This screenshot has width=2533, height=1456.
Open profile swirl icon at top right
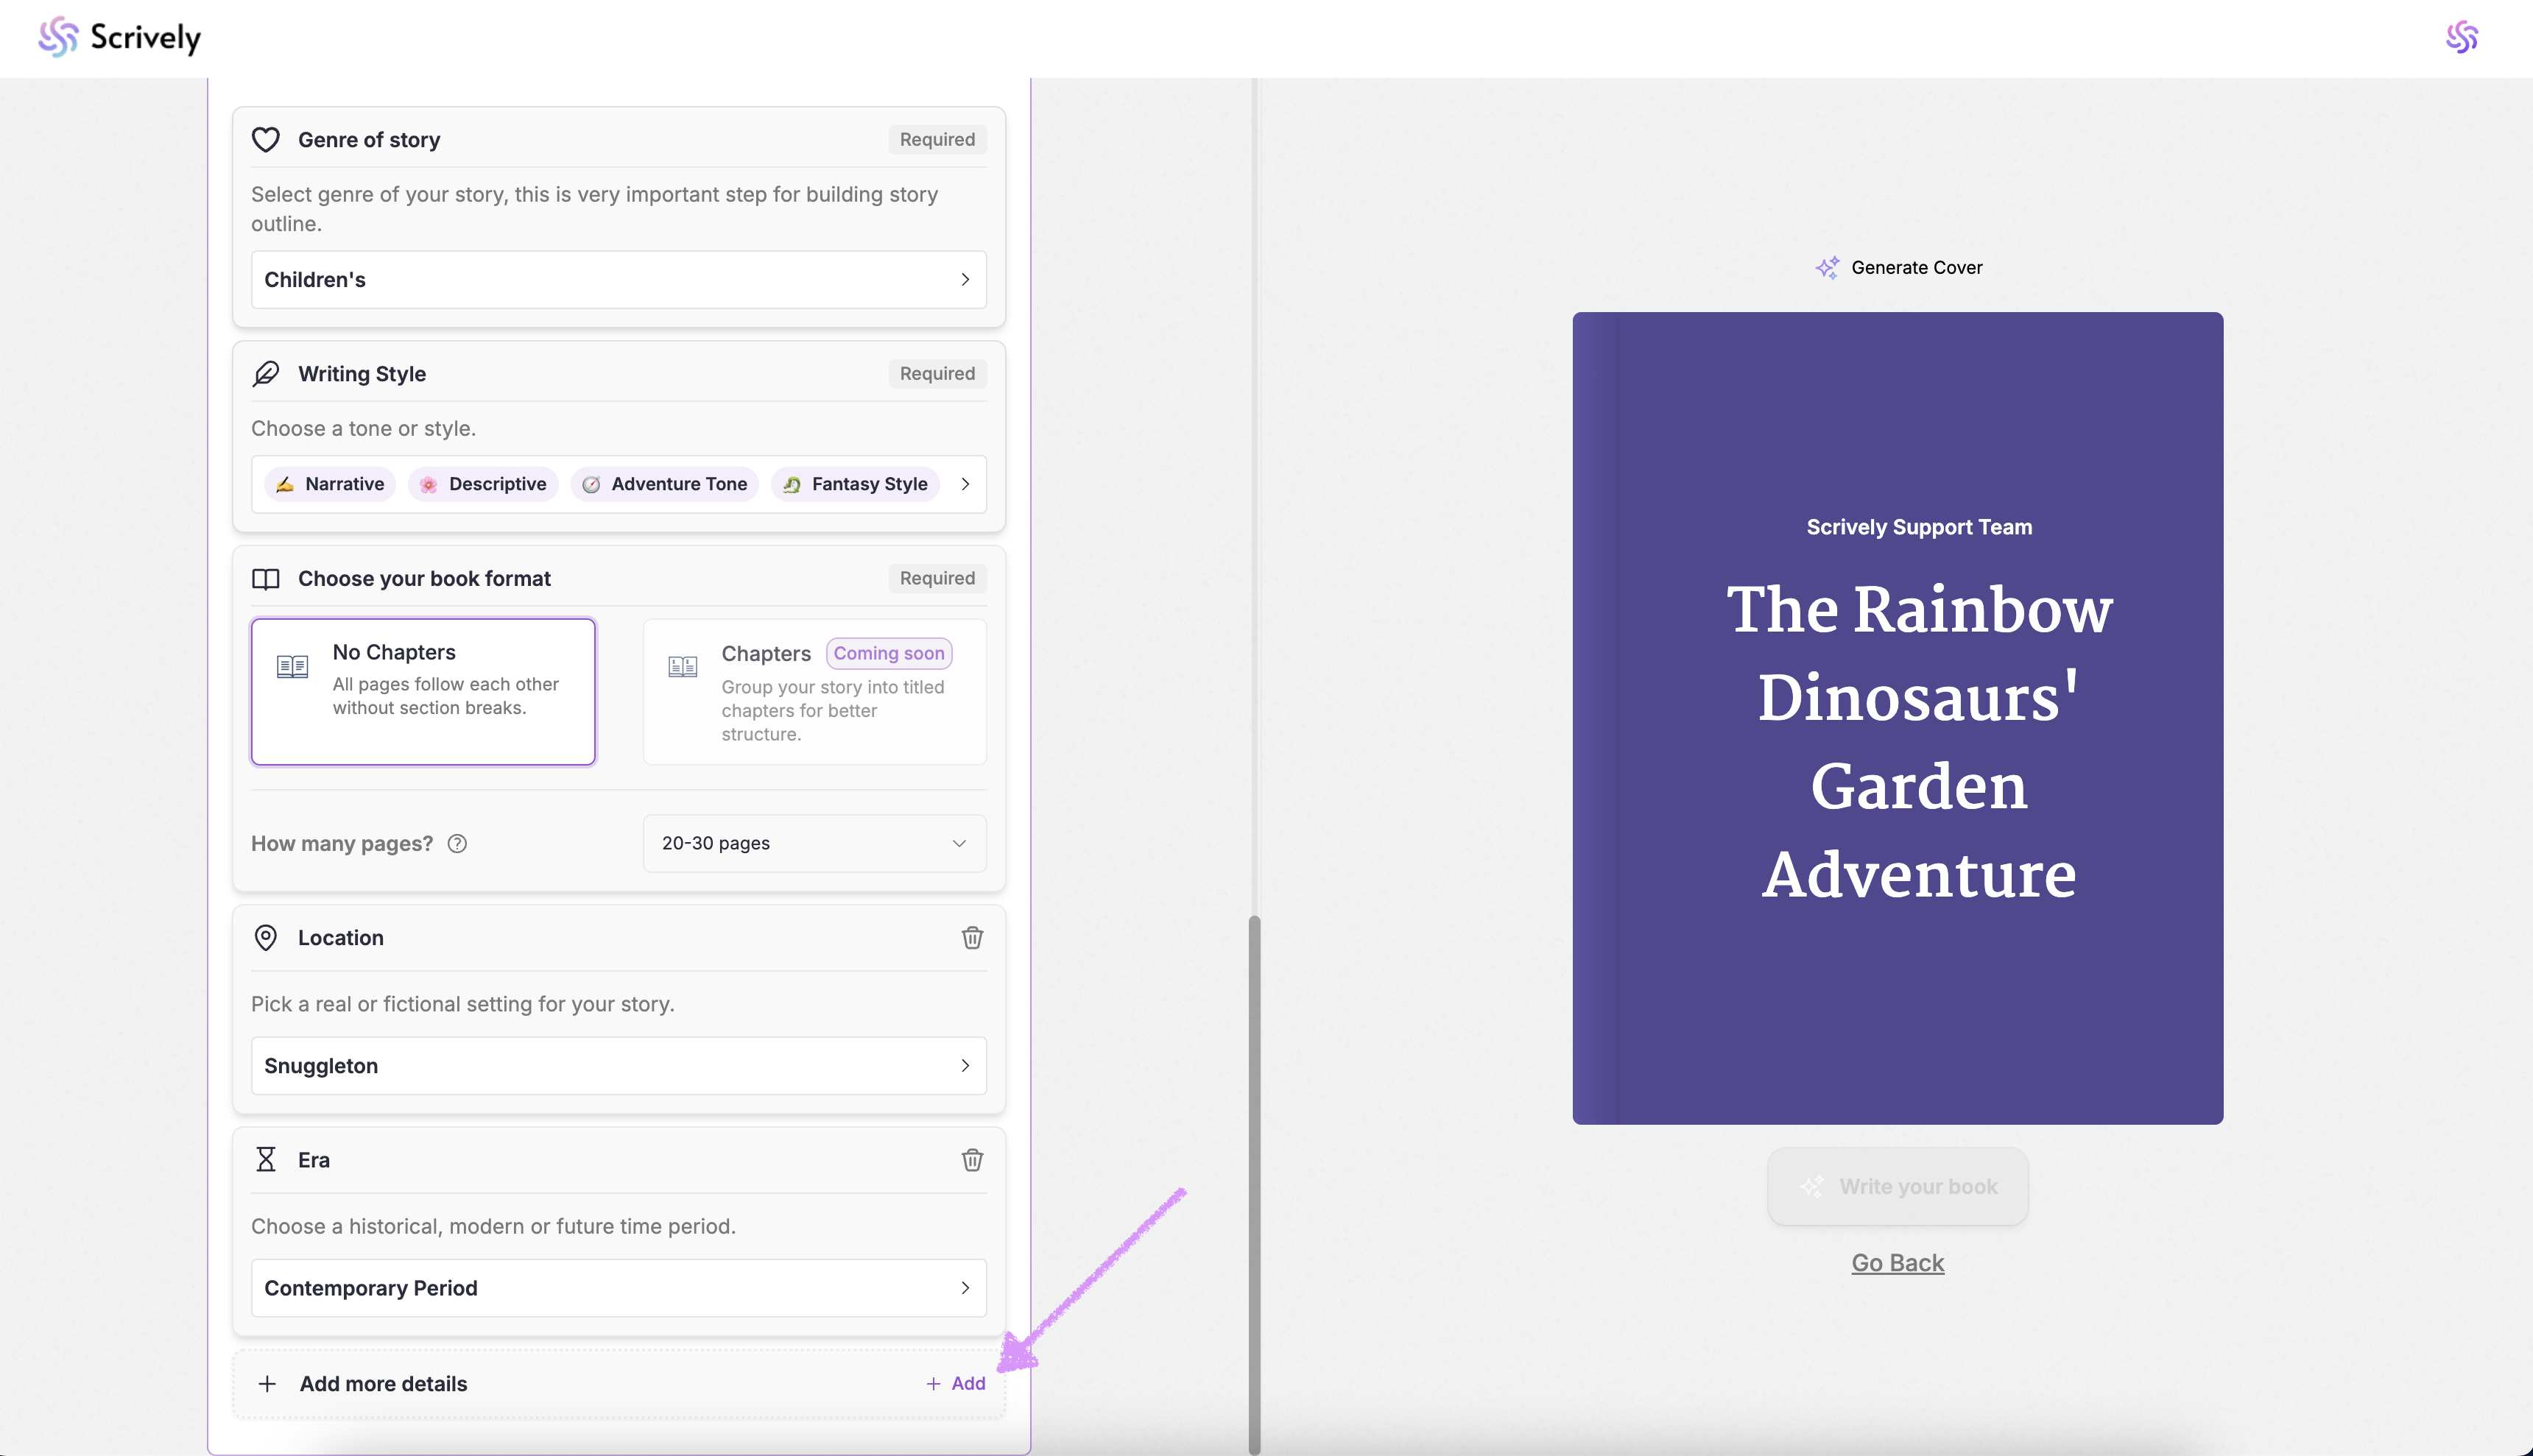[x=2461, y=38]
